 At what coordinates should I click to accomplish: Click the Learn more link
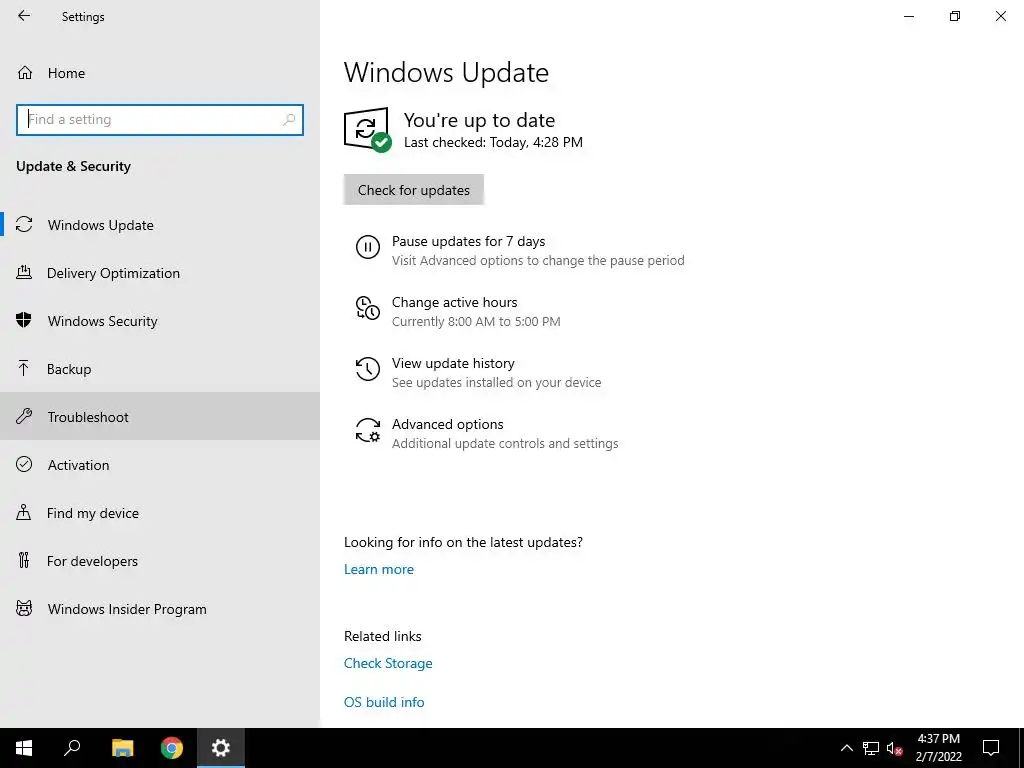[x=379, y=569]
